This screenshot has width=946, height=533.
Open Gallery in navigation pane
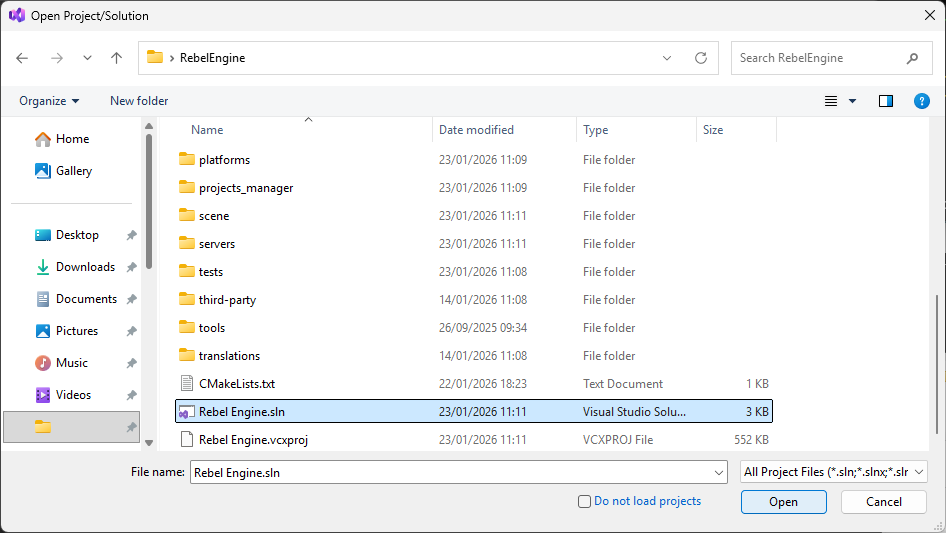point(63,171)
